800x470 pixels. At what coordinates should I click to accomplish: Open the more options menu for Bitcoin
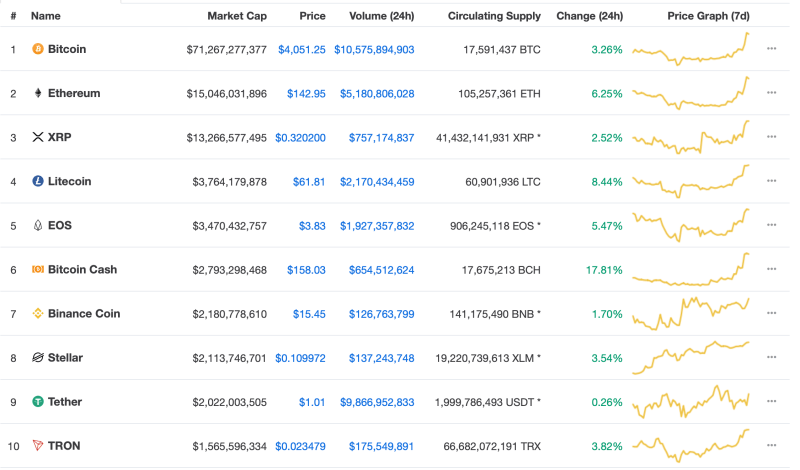[771, 49]
